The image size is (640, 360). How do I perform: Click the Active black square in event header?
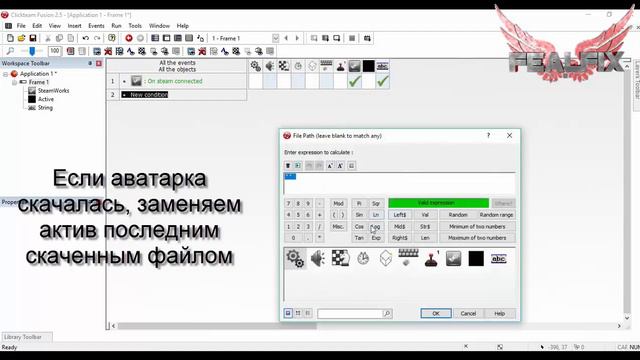(368, 66)
